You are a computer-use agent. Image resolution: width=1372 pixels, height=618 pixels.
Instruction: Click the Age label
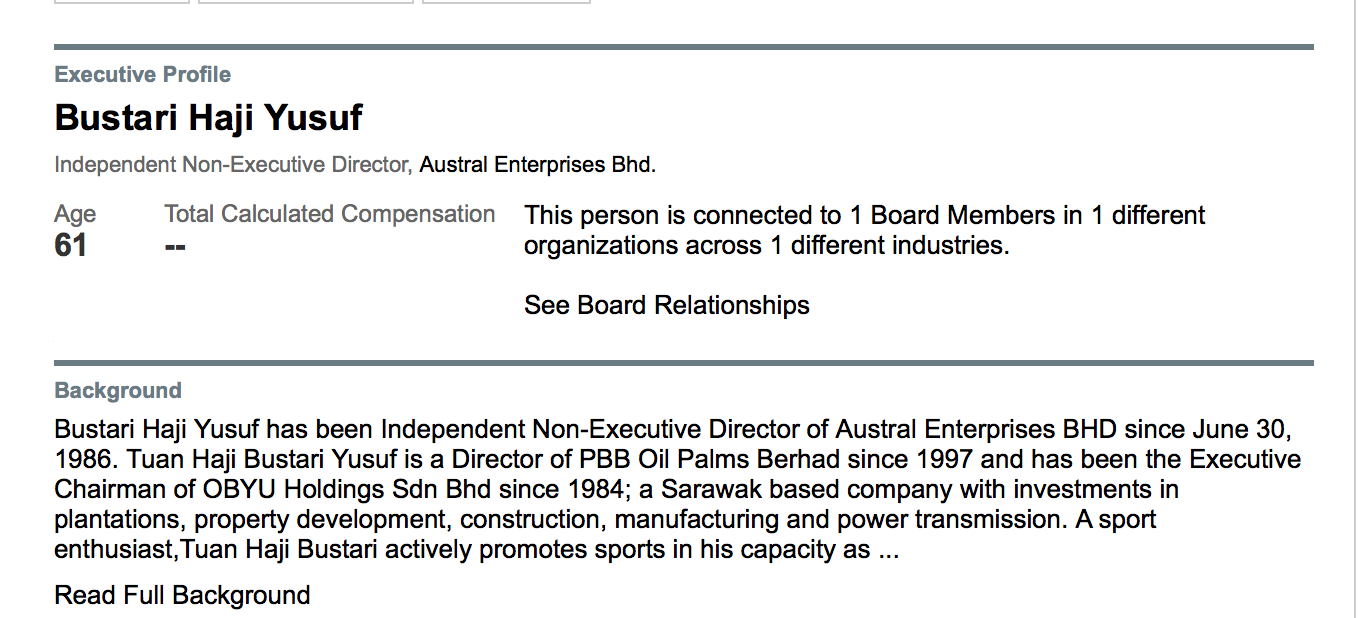pos(75,214)
